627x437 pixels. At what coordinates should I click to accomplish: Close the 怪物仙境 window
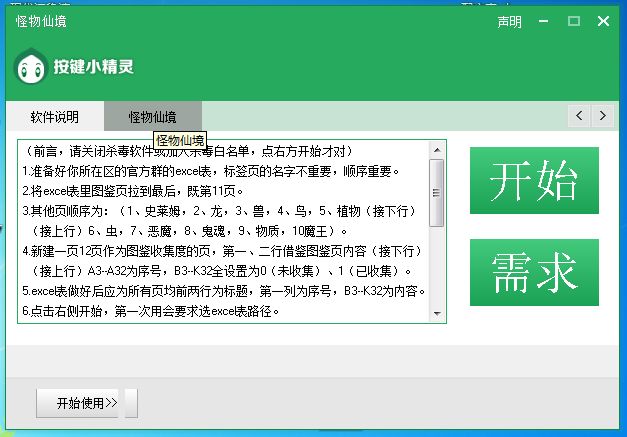coord(603,21)
